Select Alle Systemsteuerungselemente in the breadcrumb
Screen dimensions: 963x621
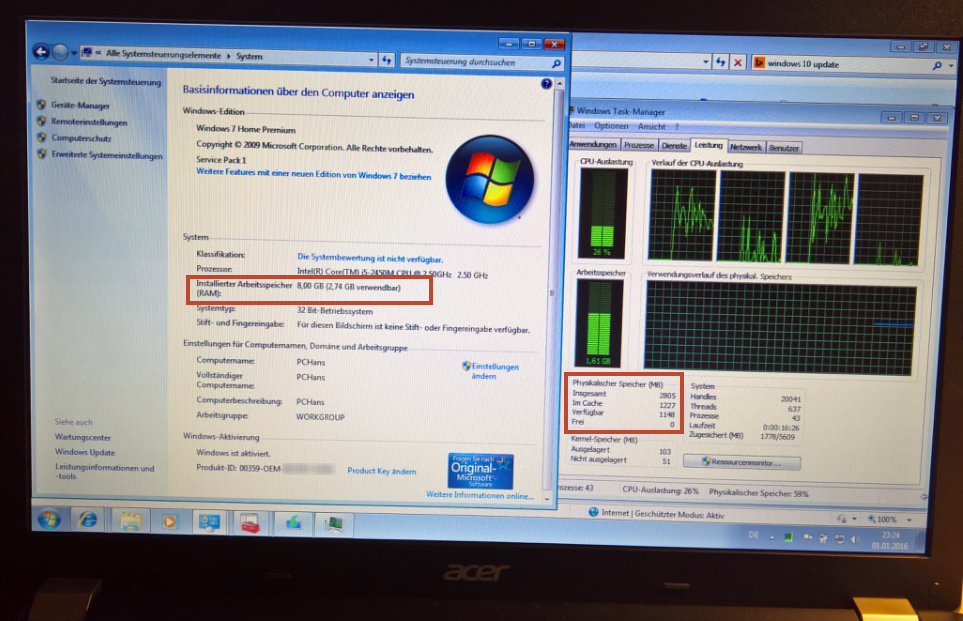(x=163, y=54)
